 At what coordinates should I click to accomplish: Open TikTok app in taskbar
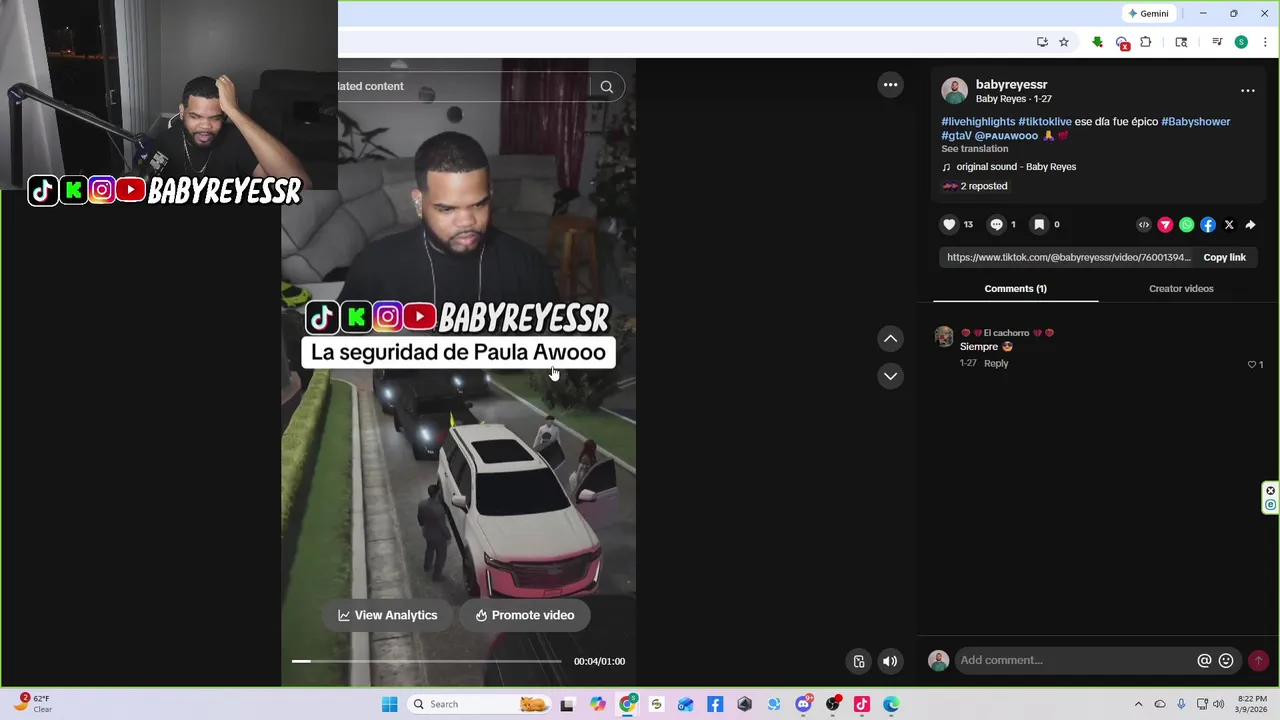(862, 705)
